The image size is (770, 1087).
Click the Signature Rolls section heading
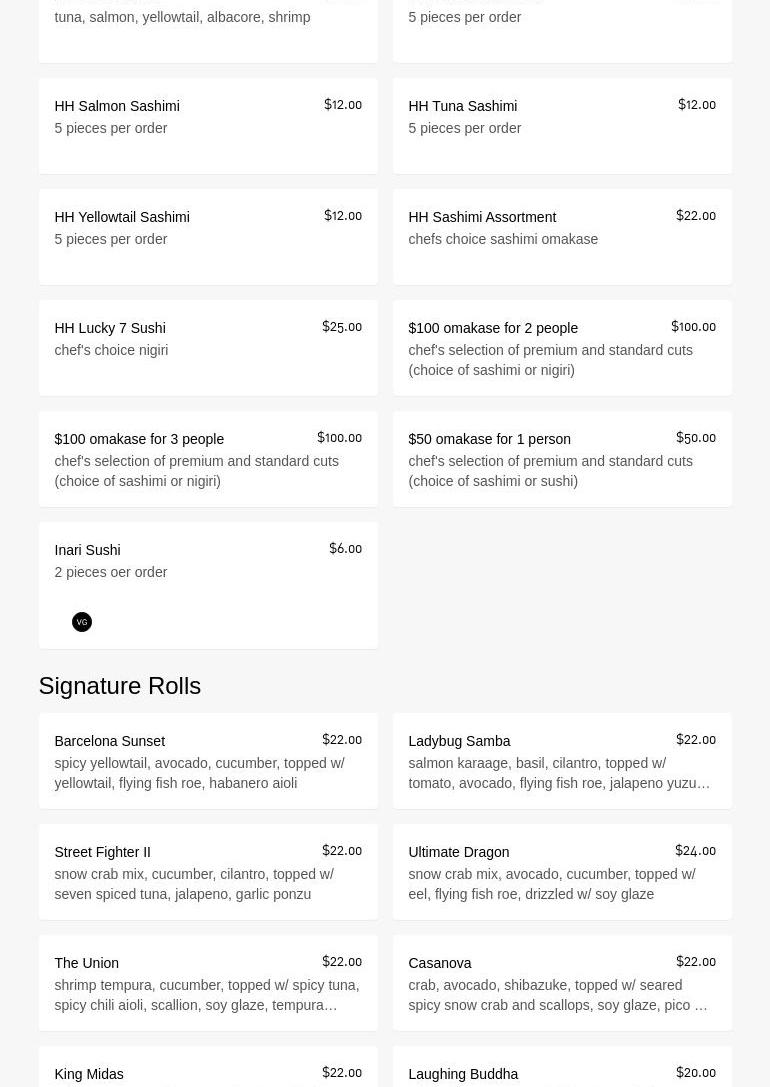click(120, 686)
